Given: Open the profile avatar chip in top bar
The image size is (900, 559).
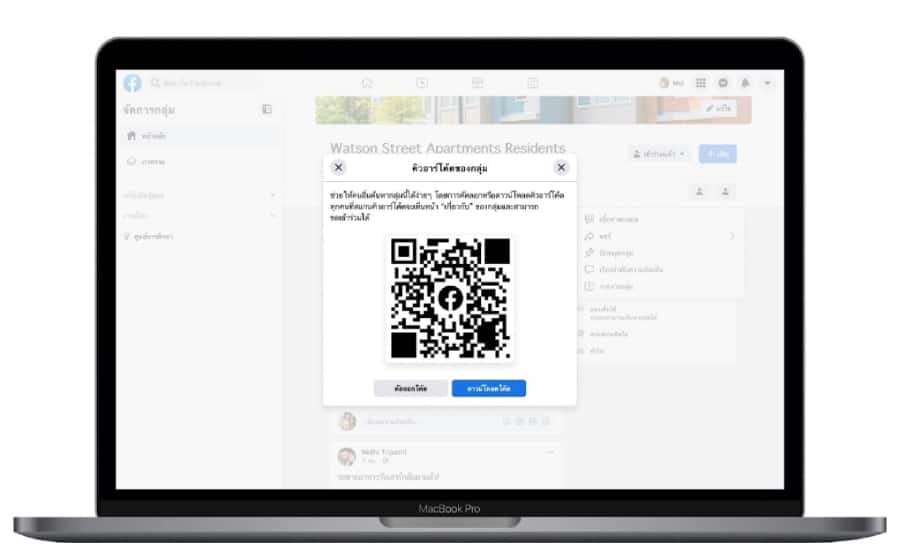Looking at the screenshot, I should point(671,83).
